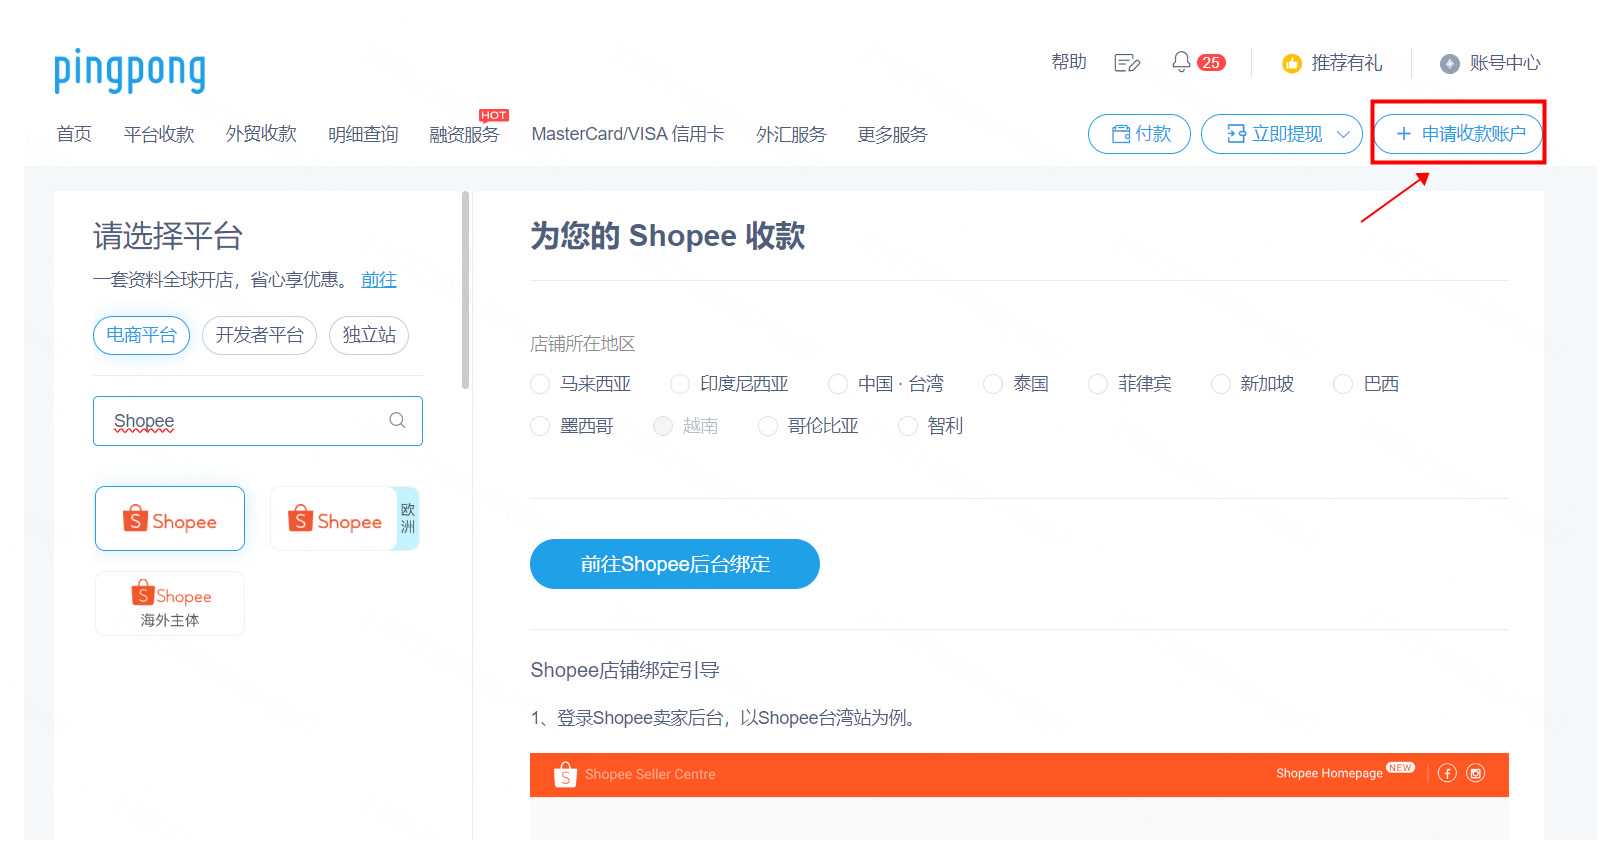Click the 为您的 Shopee 收款 heading

pyautogui.click(x=668, y=236)
